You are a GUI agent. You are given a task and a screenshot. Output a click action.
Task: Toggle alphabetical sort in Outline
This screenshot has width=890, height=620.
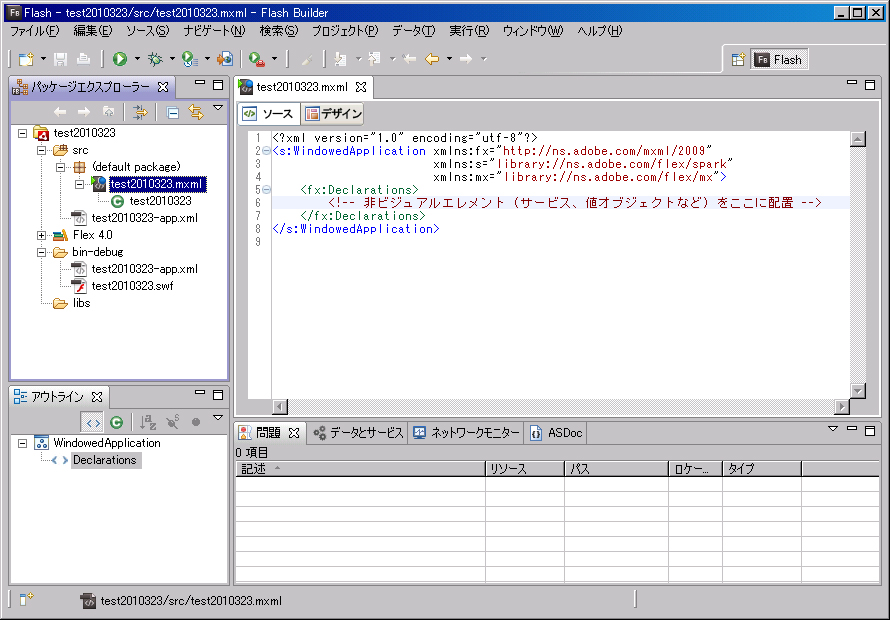click(148, 422)
